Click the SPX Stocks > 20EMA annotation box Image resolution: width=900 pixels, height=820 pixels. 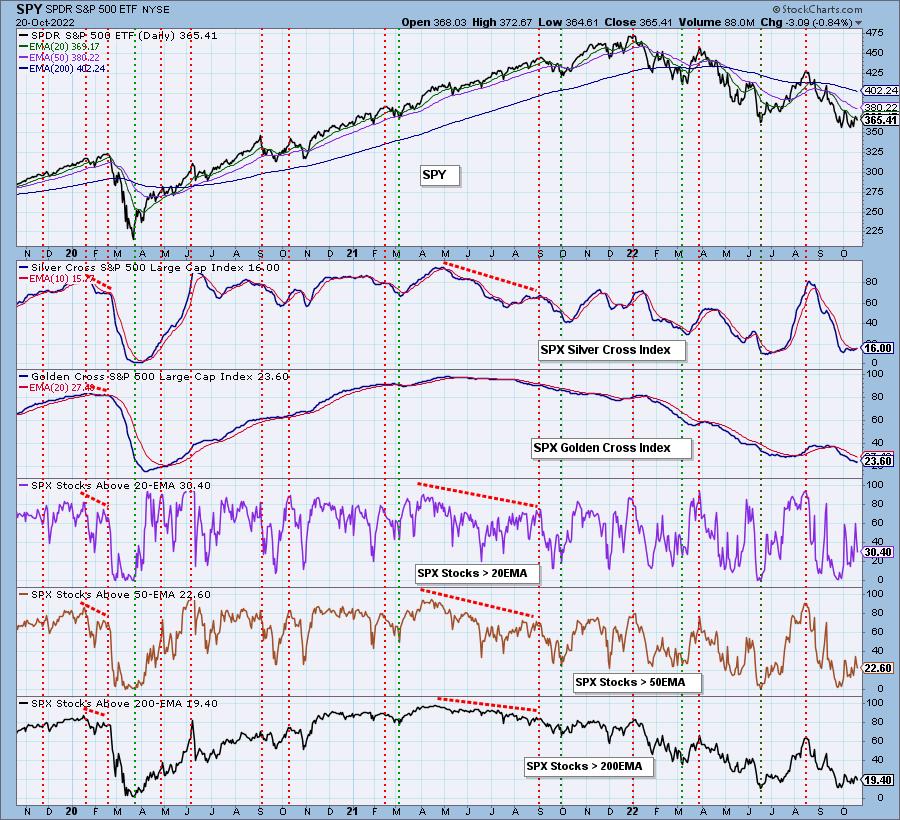pyautogui.click(x=478, y=573)
